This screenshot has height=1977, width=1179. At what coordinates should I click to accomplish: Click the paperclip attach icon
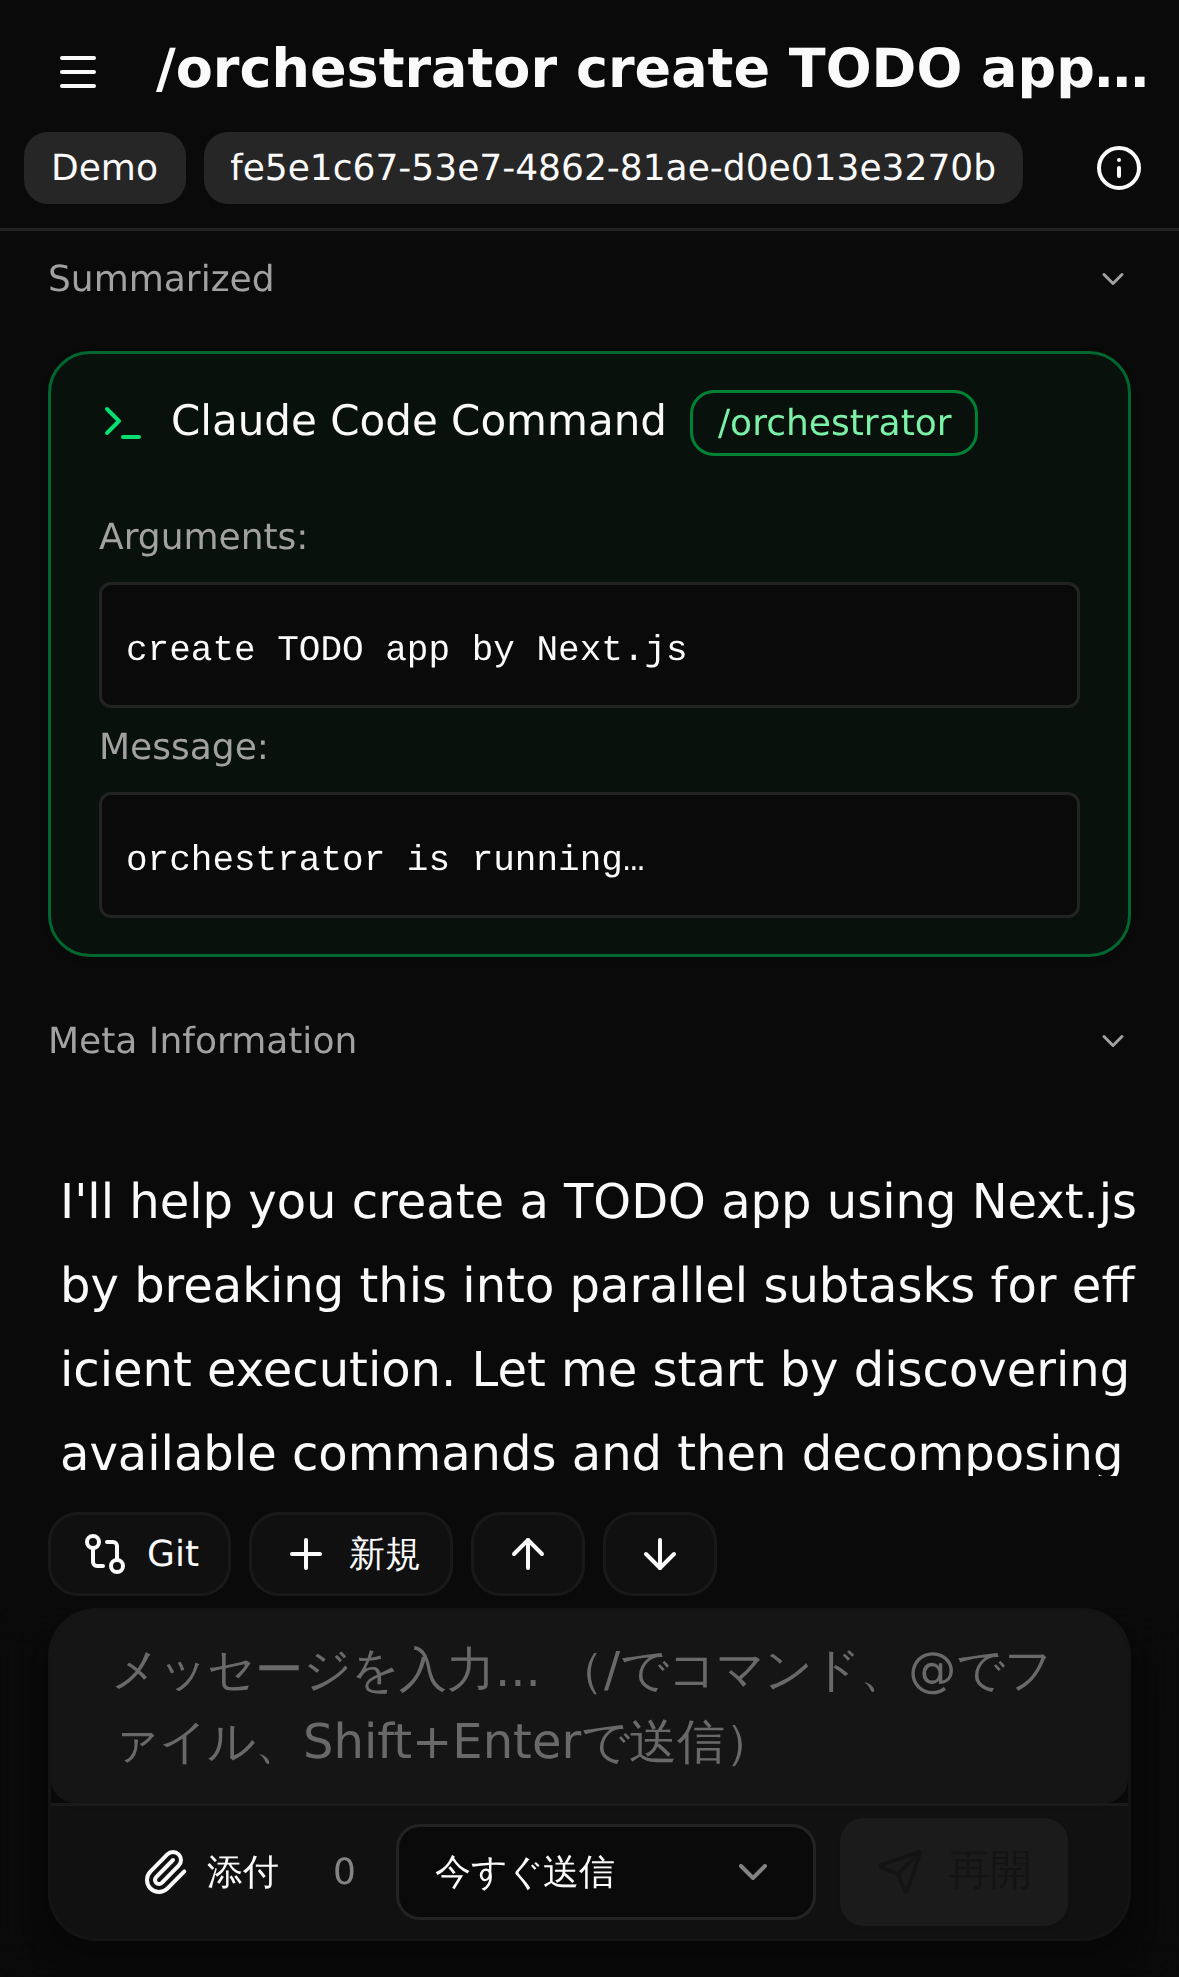tap(166, 1872)
